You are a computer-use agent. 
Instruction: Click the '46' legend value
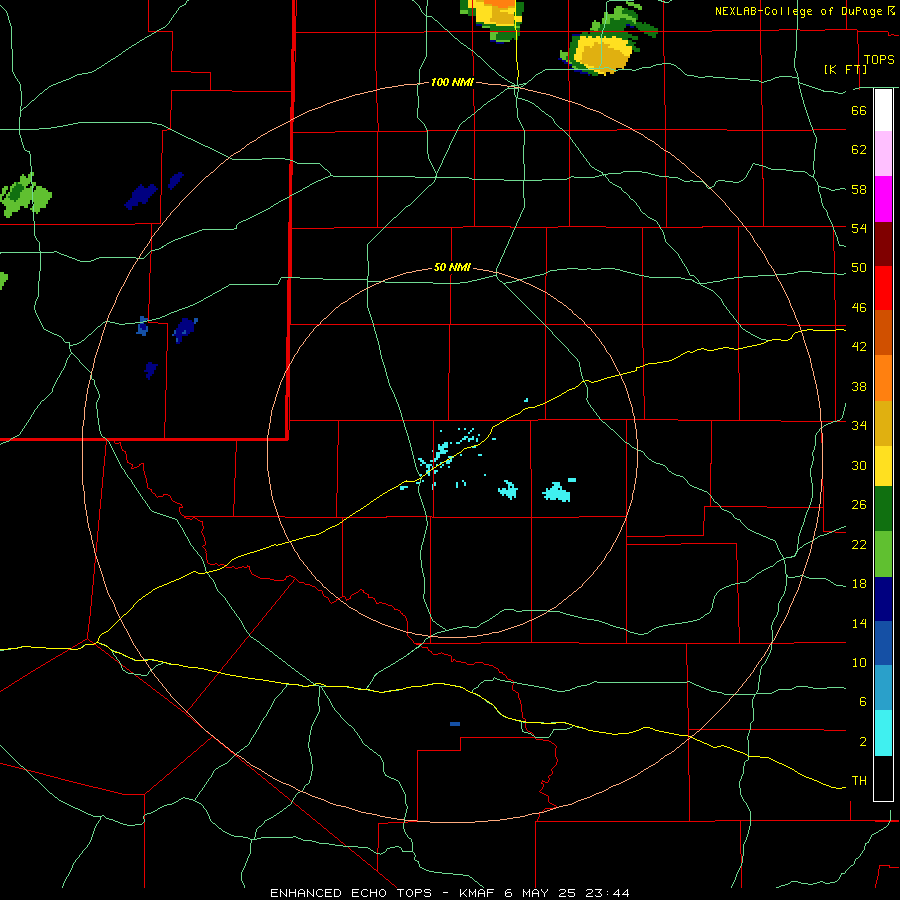tap(859, 308)
